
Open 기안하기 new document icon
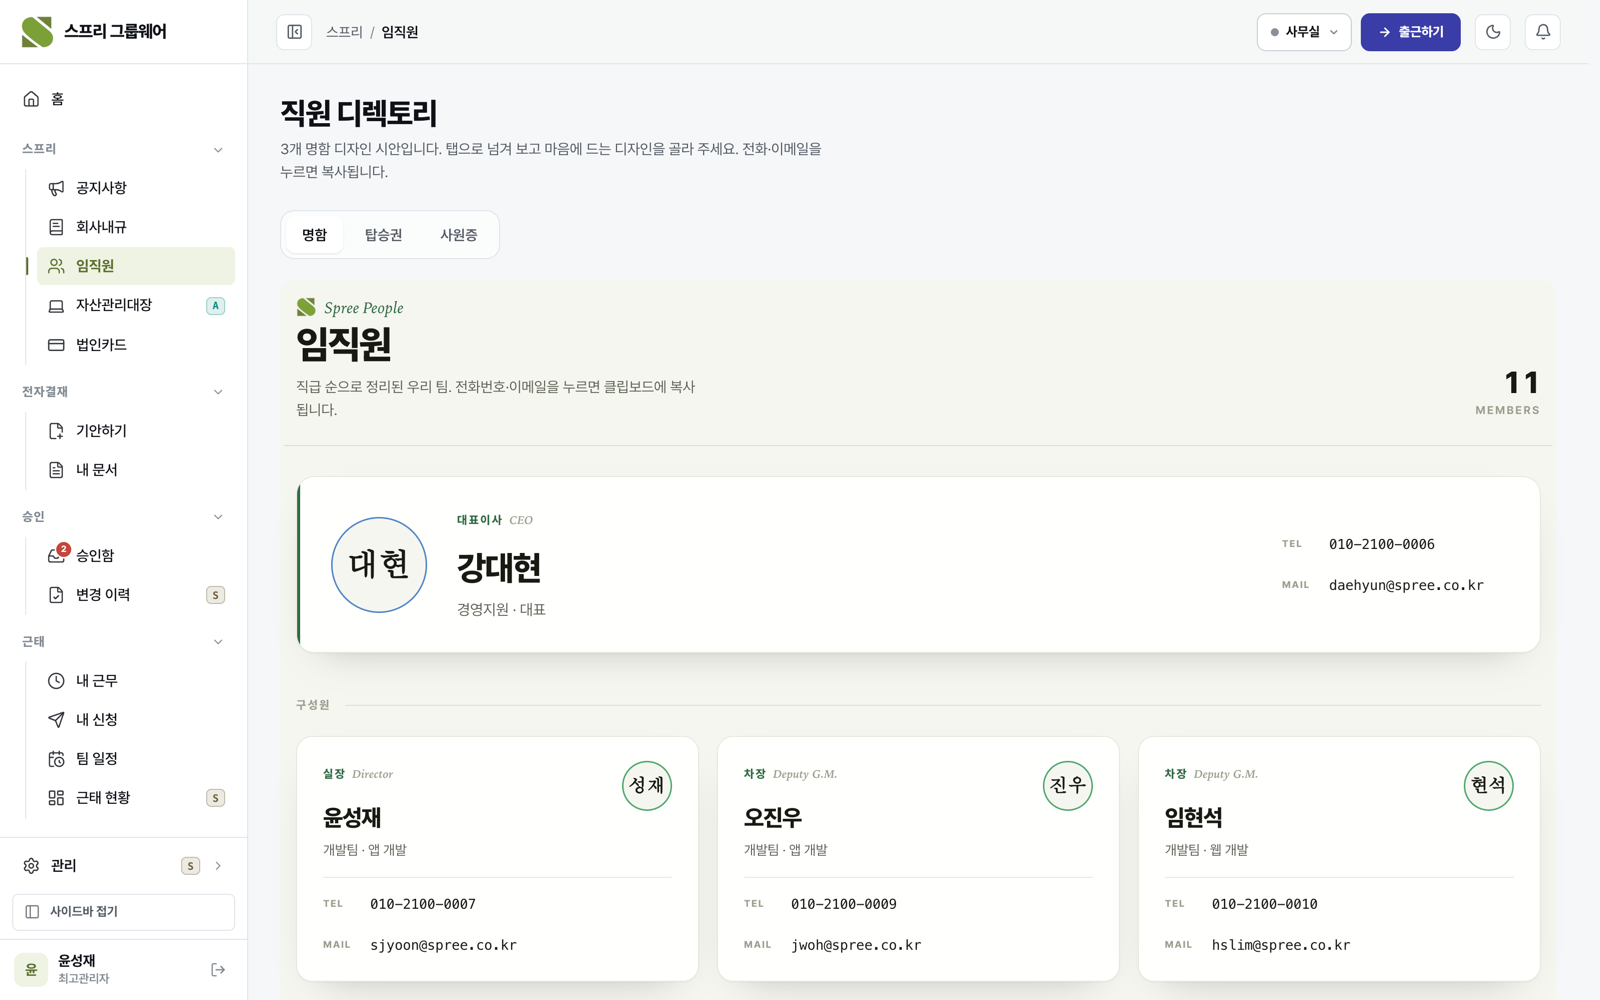(x=56, y=431)
